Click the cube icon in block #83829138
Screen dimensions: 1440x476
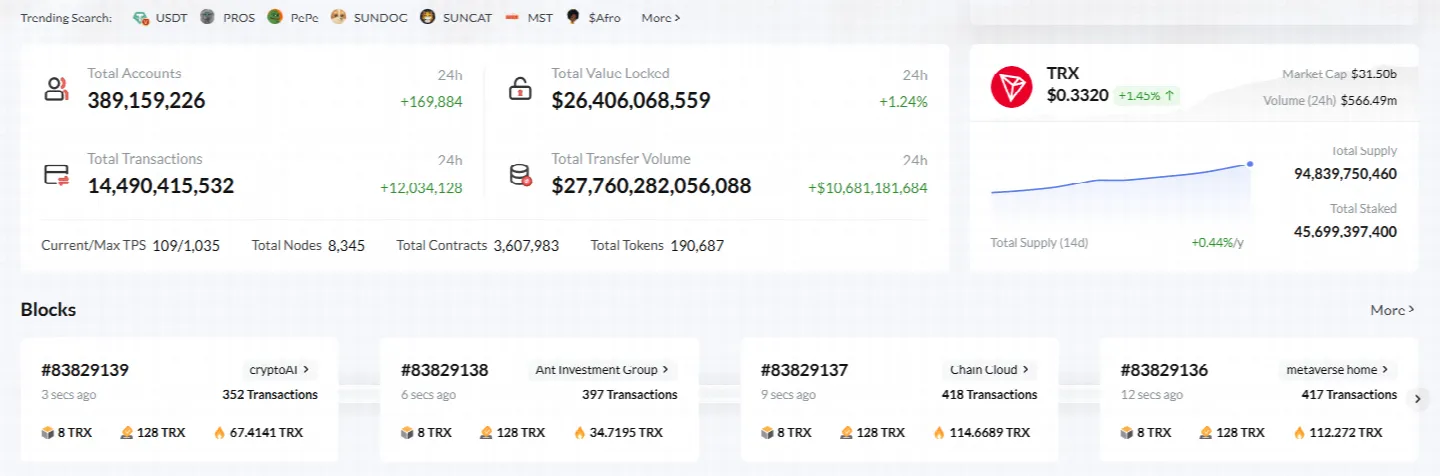(x=407, y=433)
